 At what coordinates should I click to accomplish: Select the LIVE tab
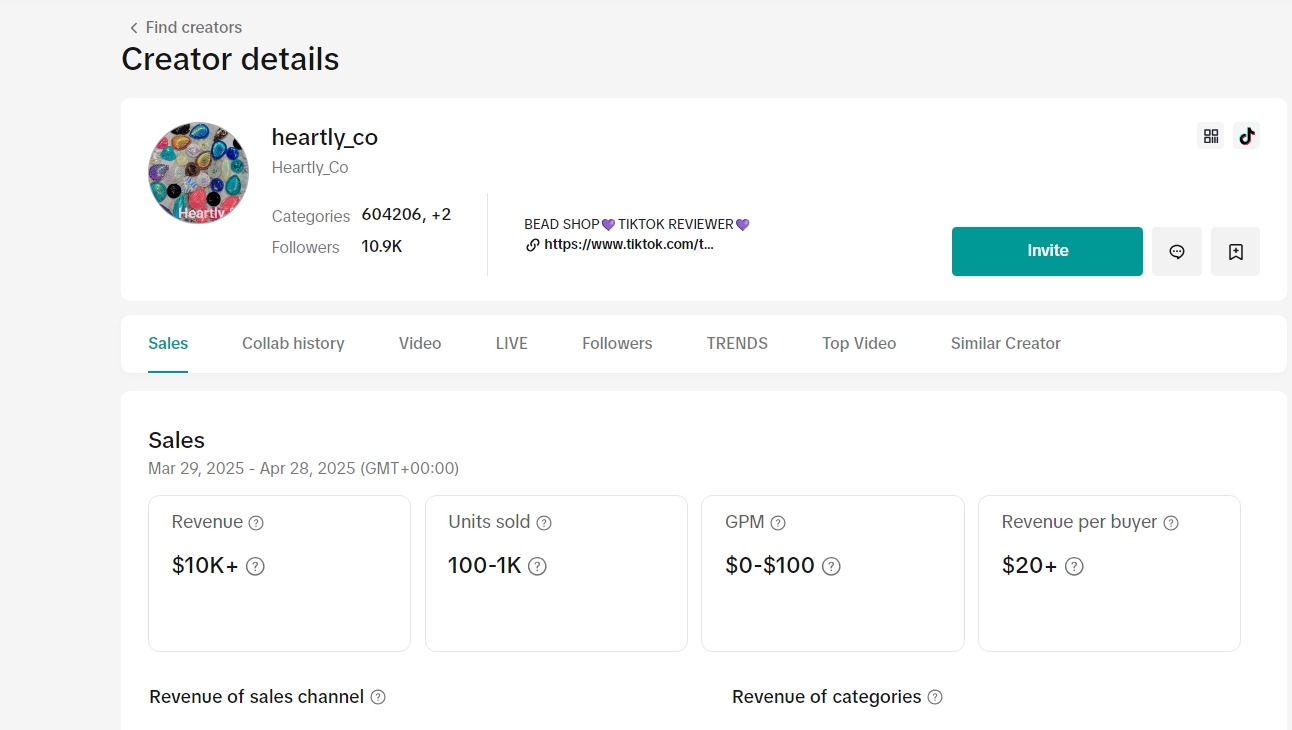(x=511, y=343)
